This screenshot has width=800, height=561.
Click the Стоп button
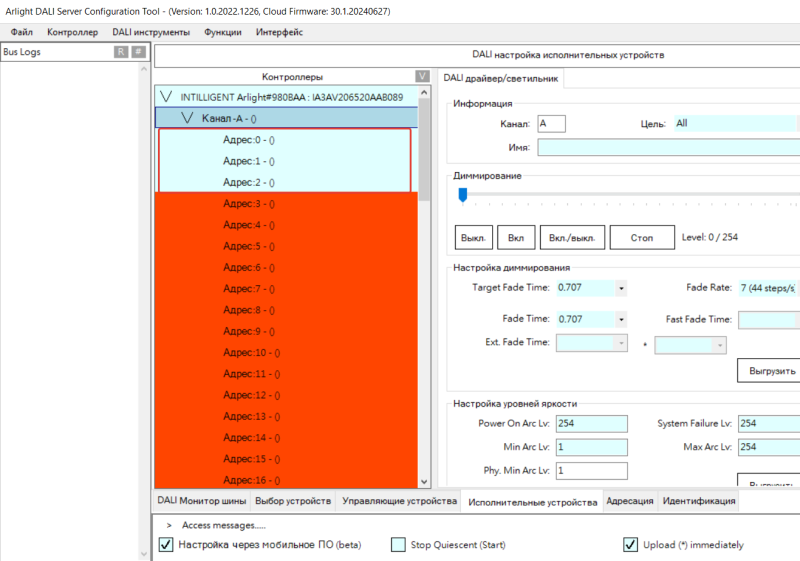pyautogui.click(x=642, y=238)
